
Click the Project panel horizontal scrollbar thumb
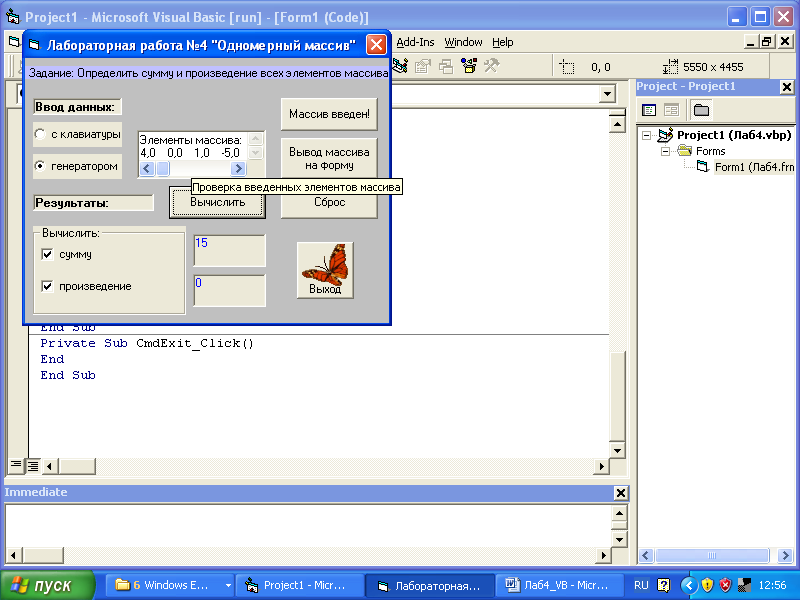(712, 555)
